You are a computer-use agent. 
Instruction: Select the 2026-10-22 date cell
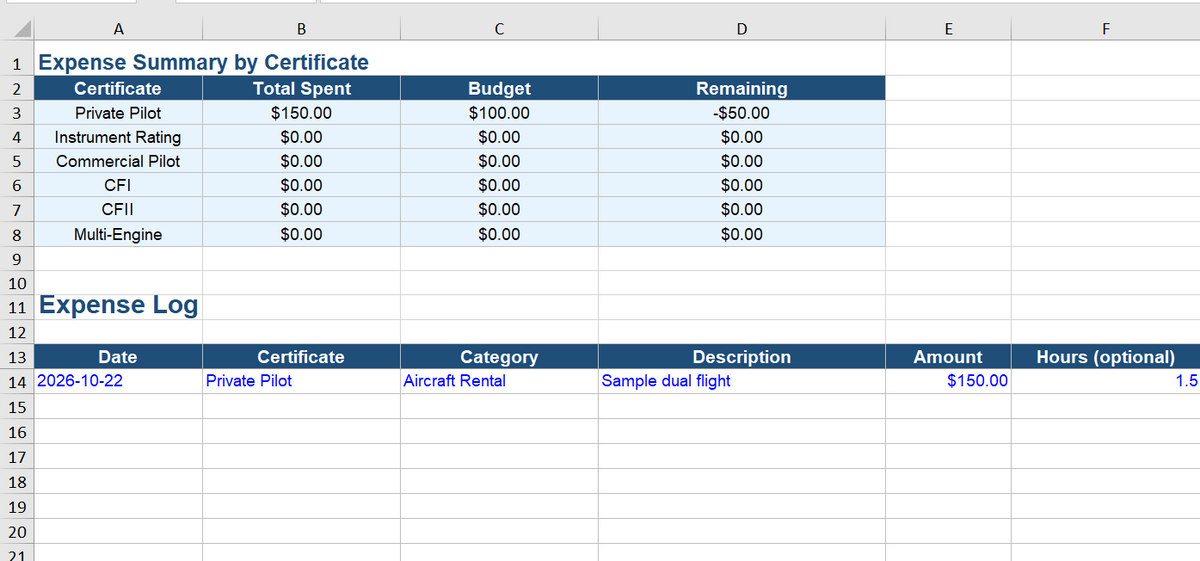click(118, 381)
